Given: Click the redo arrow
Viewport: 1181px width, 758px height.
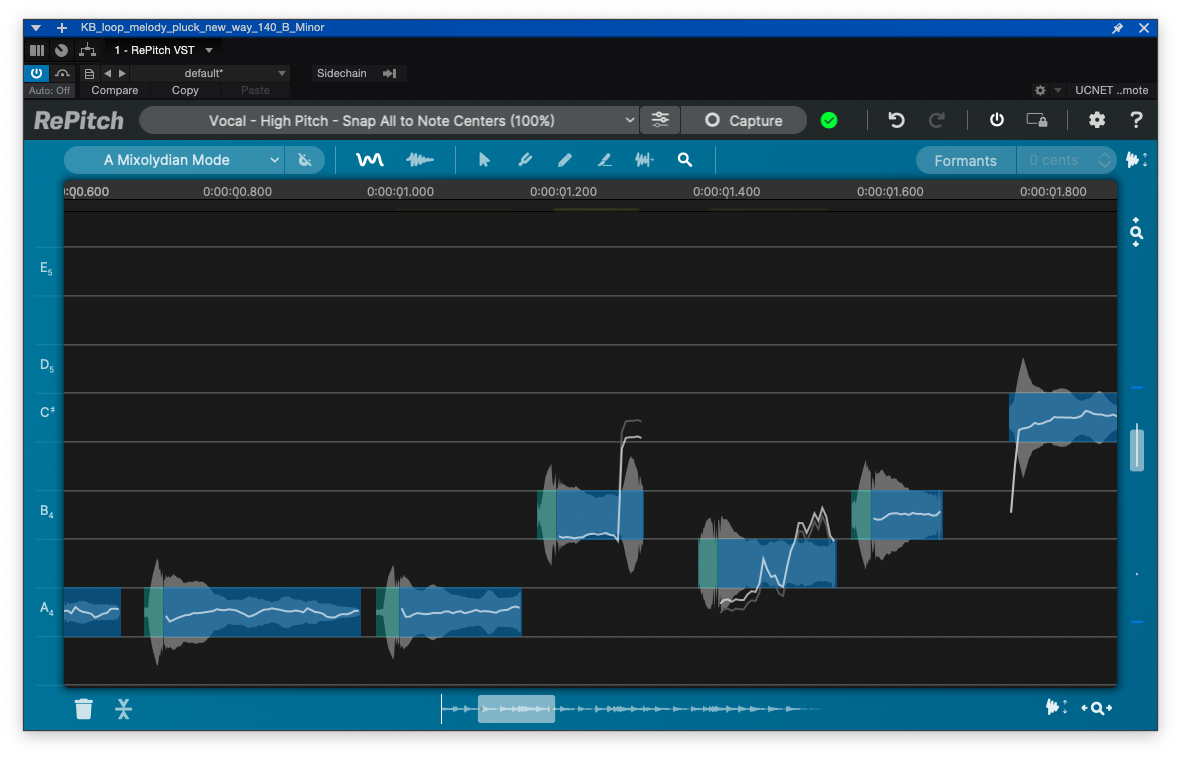Looking at the screenshot, I should point(937,120).
